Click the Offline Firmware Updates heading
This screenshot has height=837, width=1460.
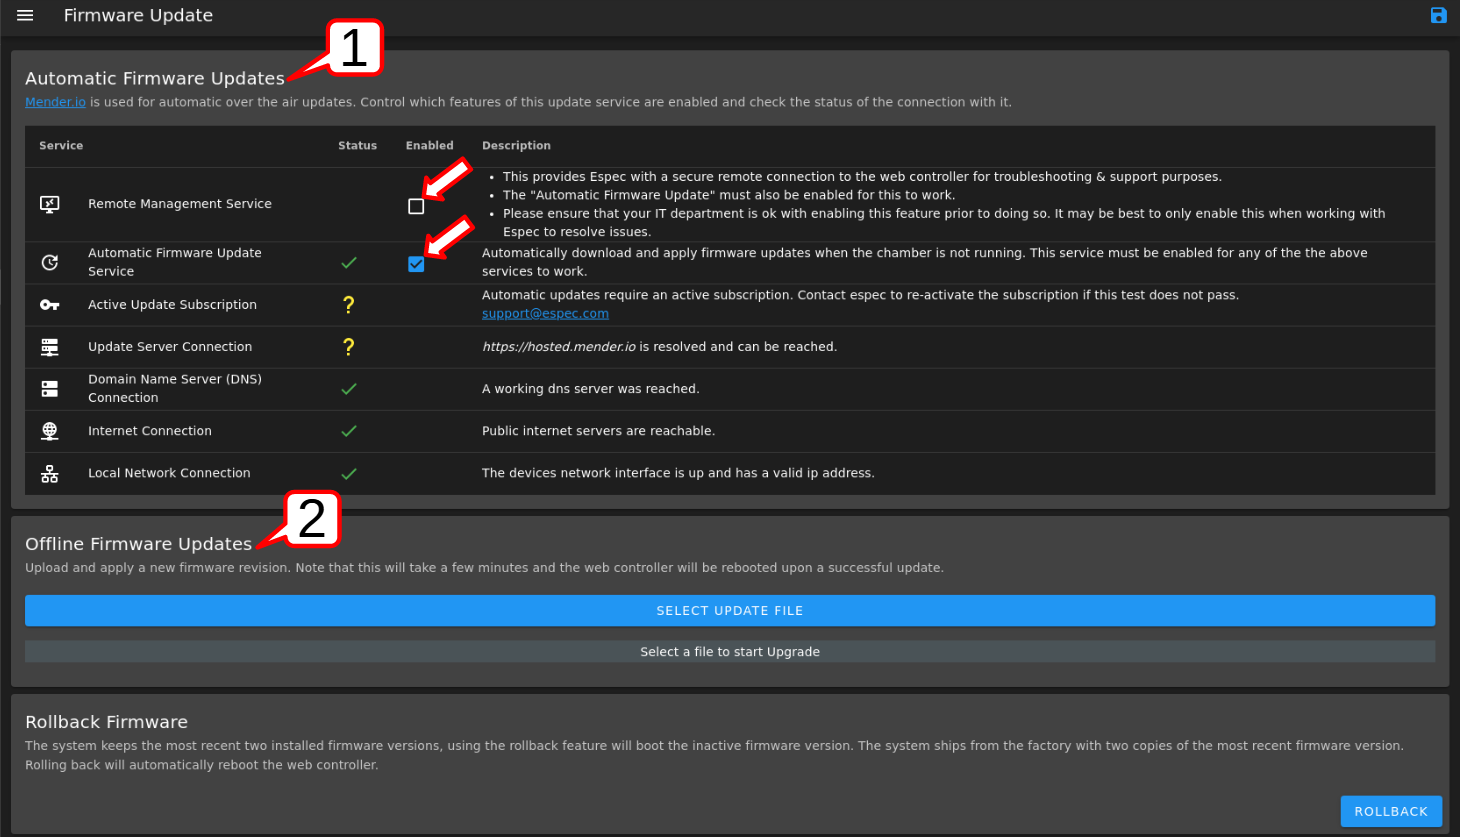click(x=138, y=544)
